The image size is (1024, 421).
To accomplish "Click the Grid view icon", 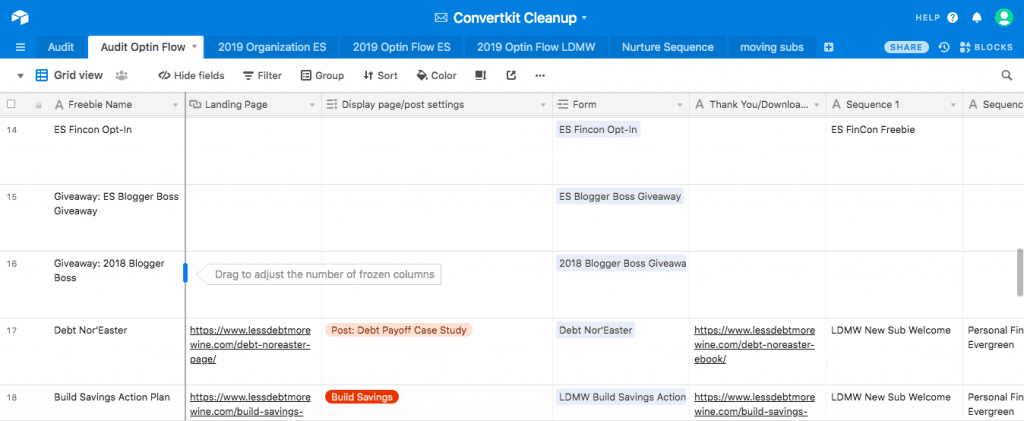I will coord(42,76).
